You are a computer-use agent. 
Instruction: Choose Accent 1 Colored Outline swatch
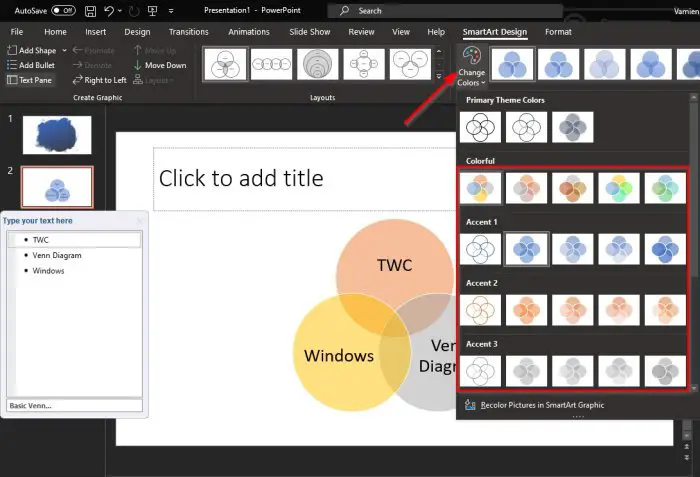coord(480,249)
